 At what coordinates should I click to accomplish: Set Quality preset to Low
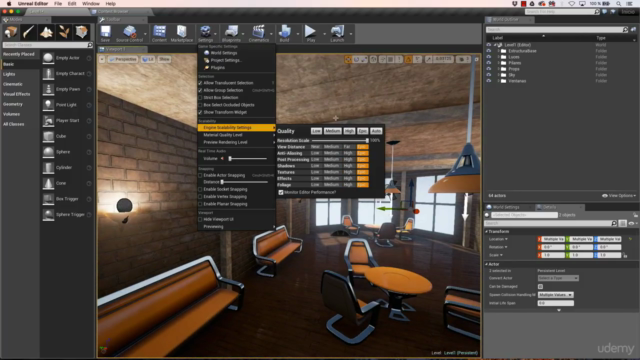[x=316, y=131]
